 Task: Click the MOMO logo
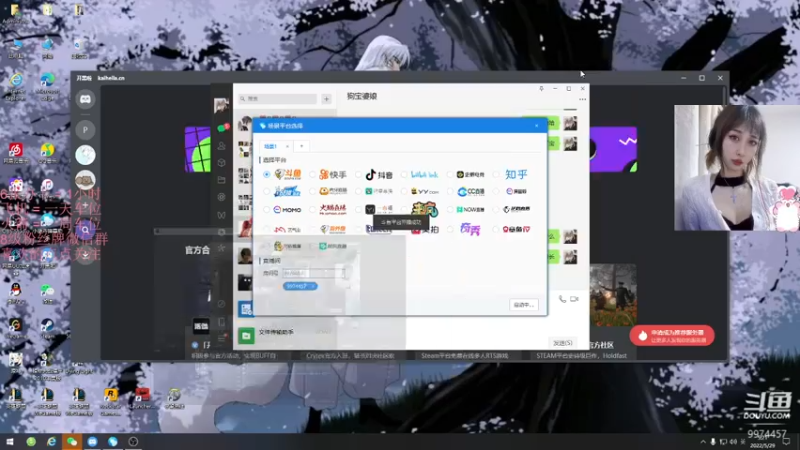pos(287,210)
